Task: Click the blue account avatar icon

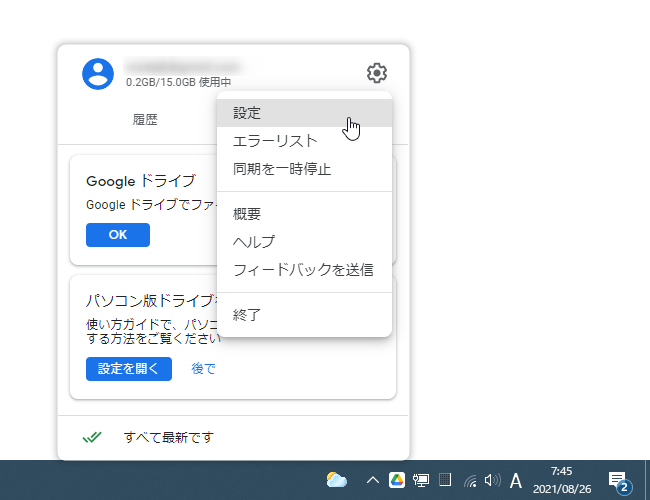Action: tap(98, 74)
